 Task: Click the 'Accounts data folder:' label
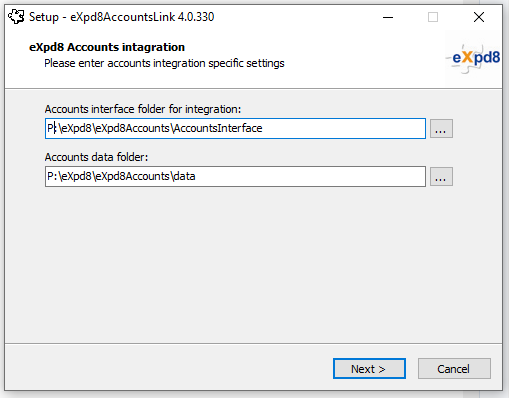click(x=96, y=157)
